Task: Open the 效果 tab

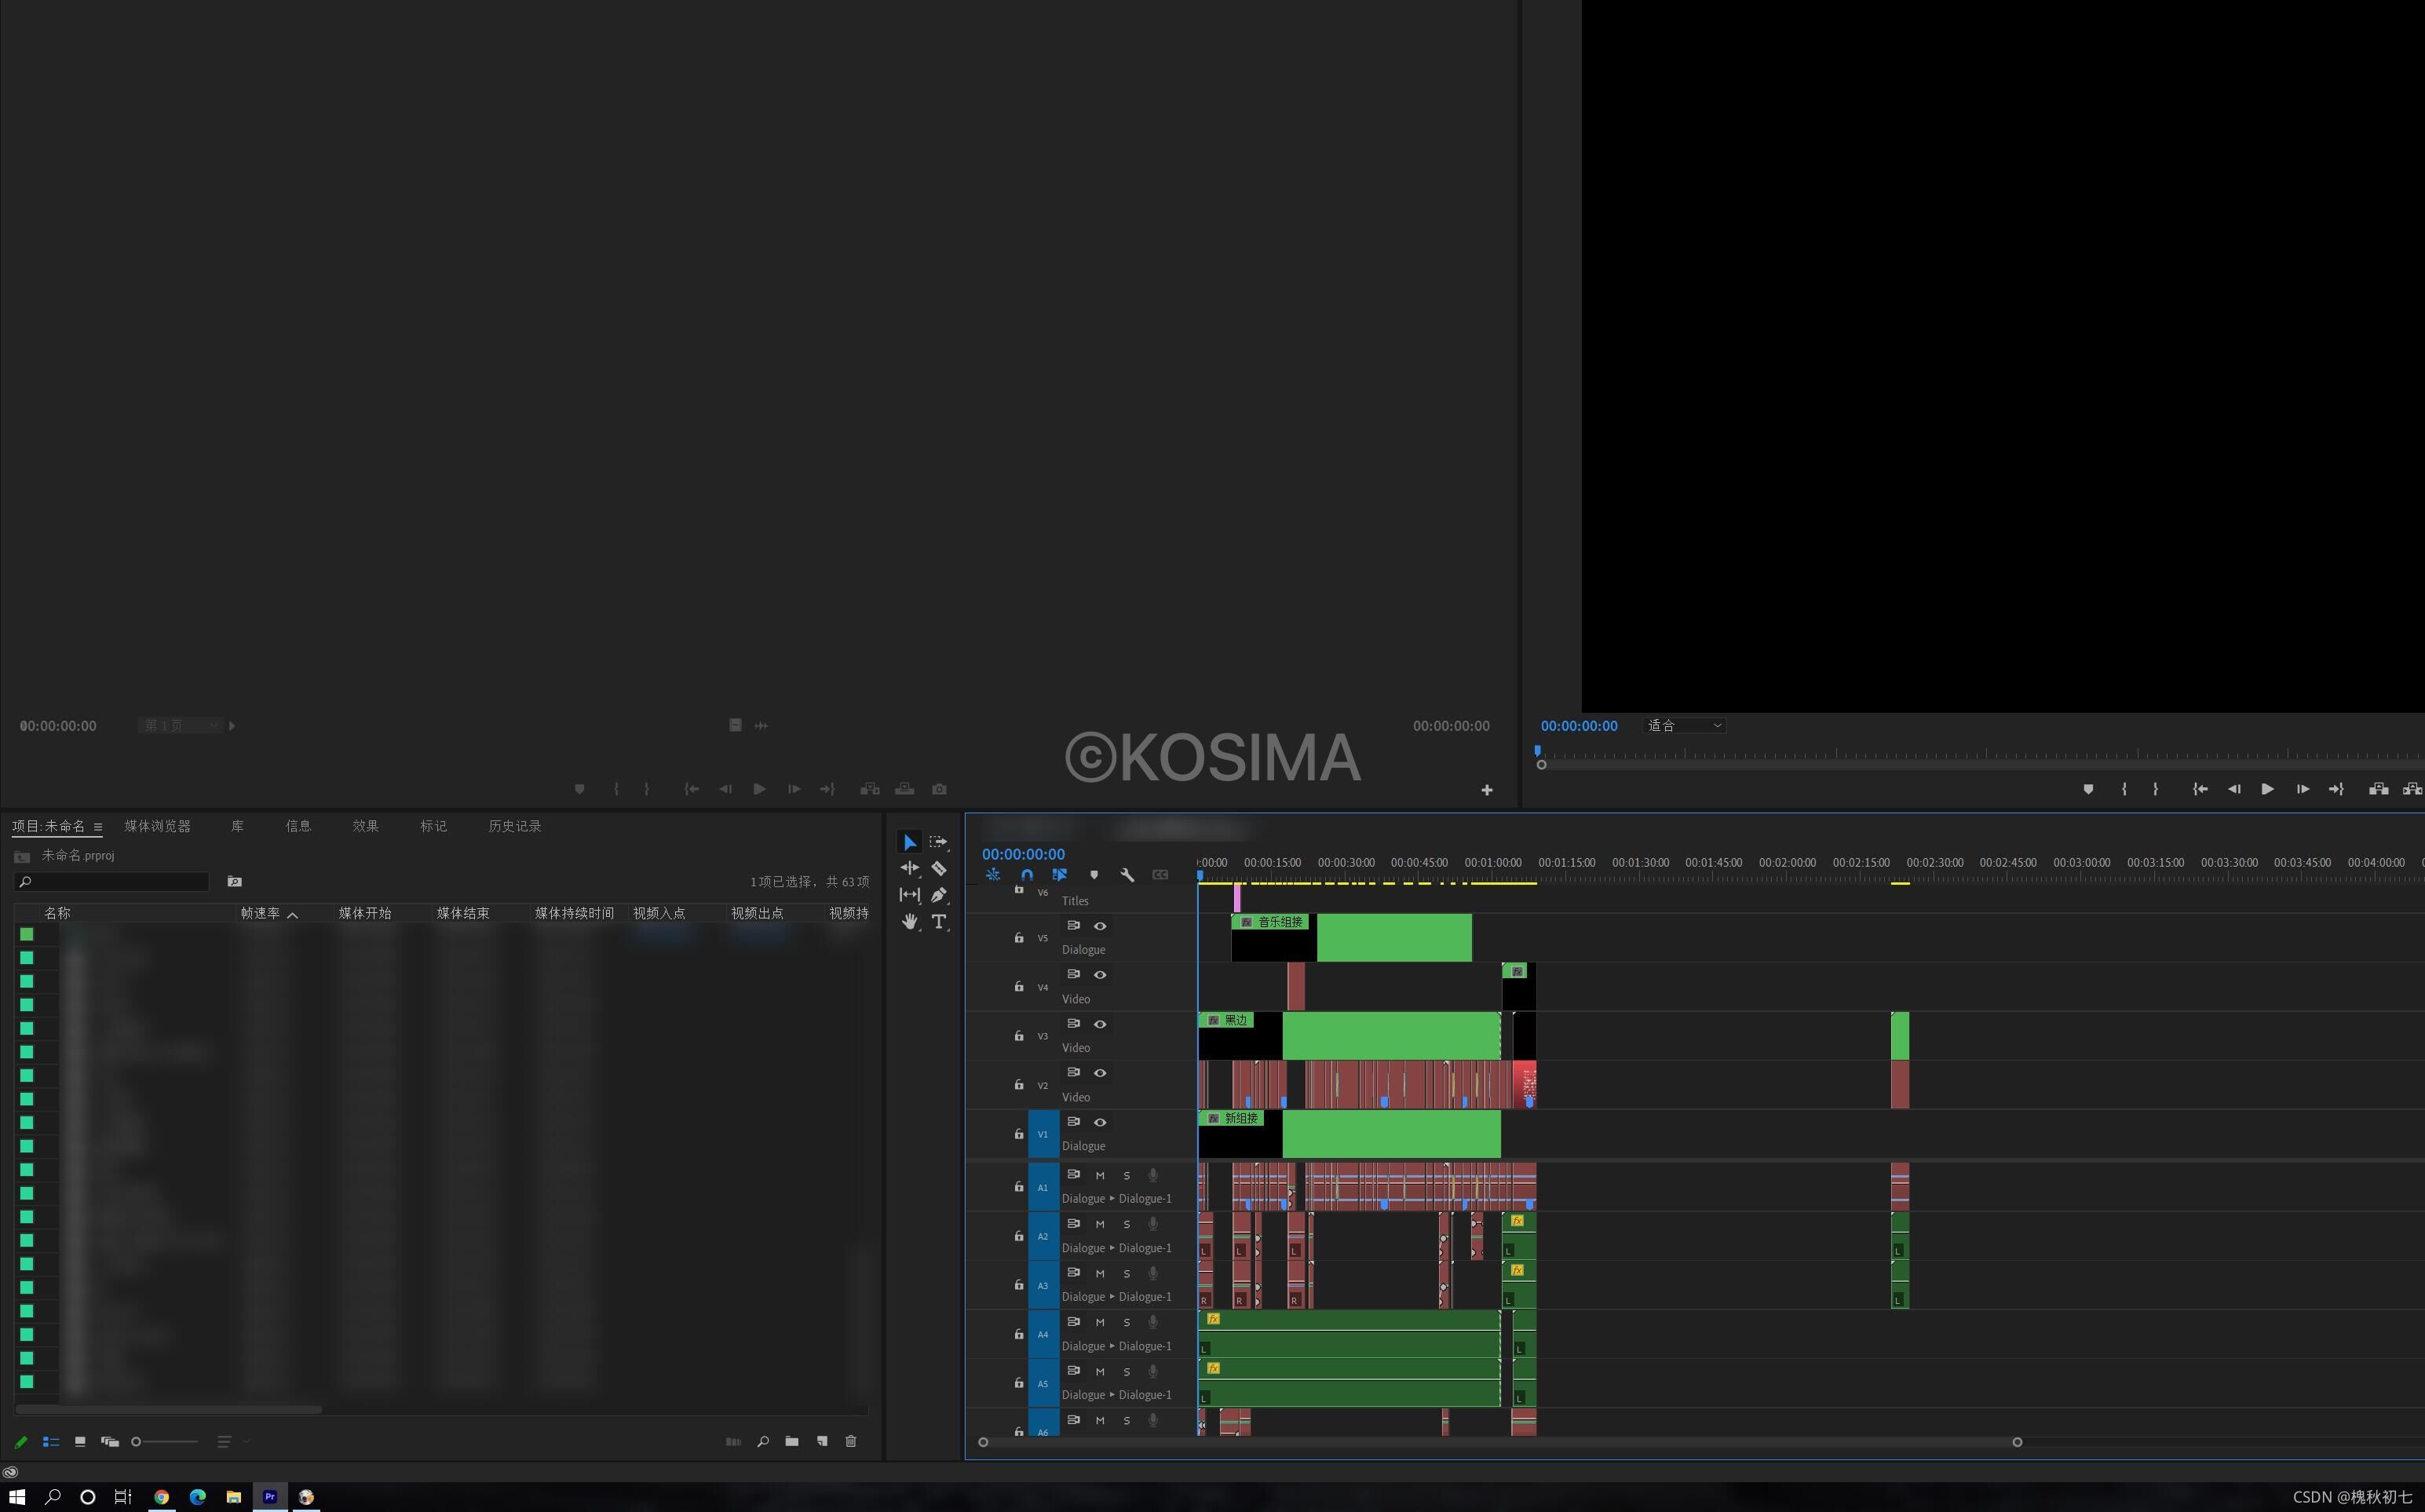Action: (x=365, y=826)
